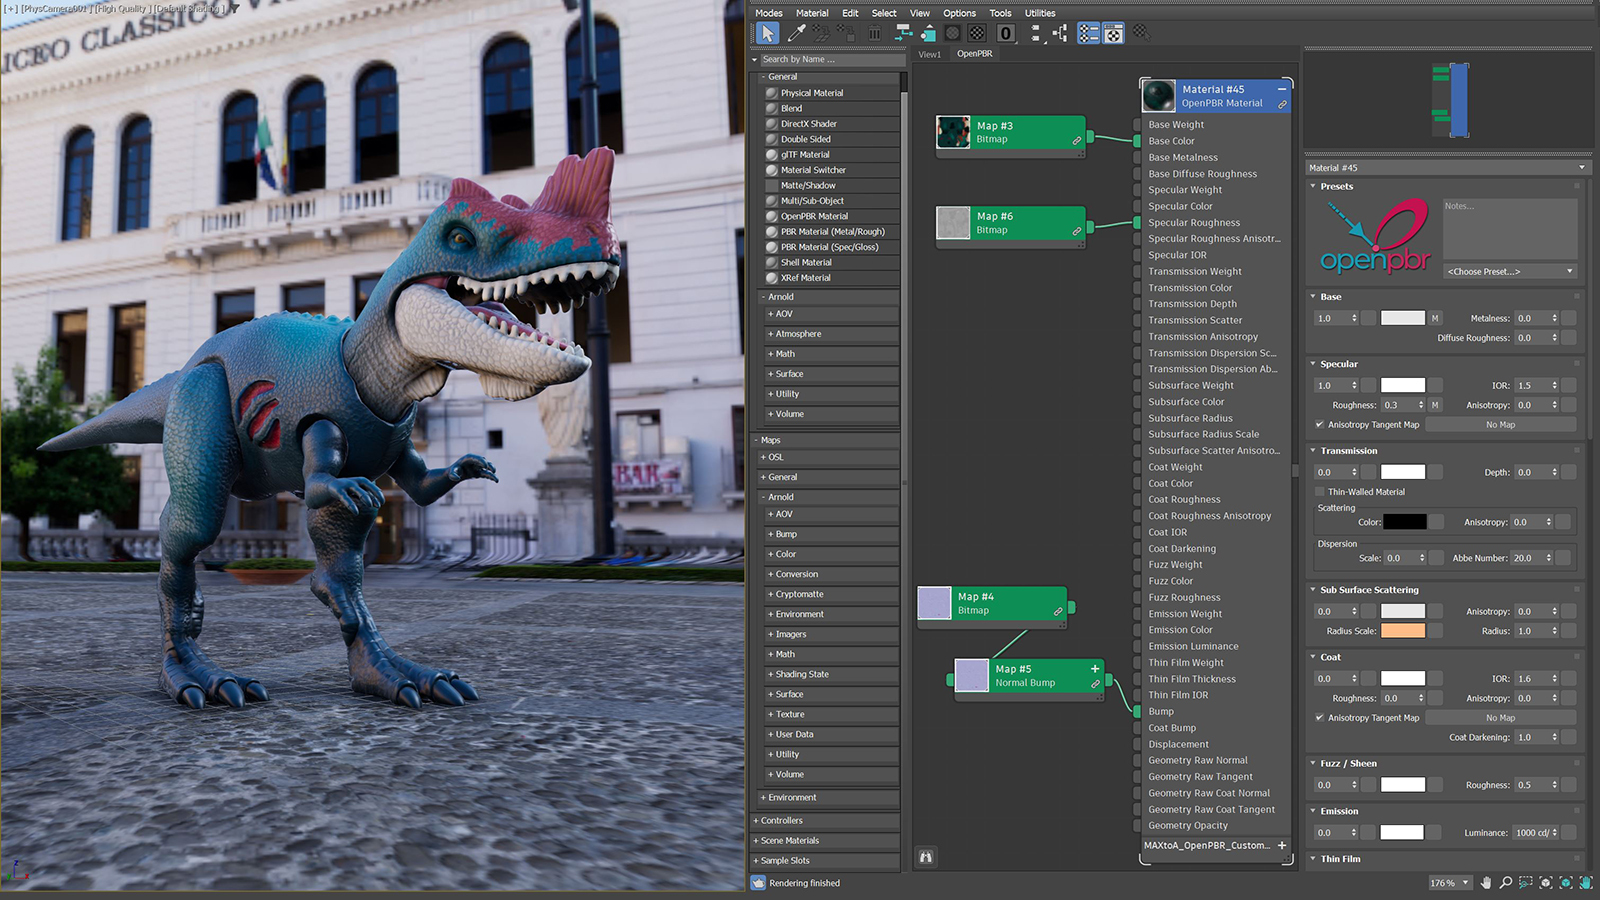Activate the Pan hand tool in status bar

pos(1486,883)
